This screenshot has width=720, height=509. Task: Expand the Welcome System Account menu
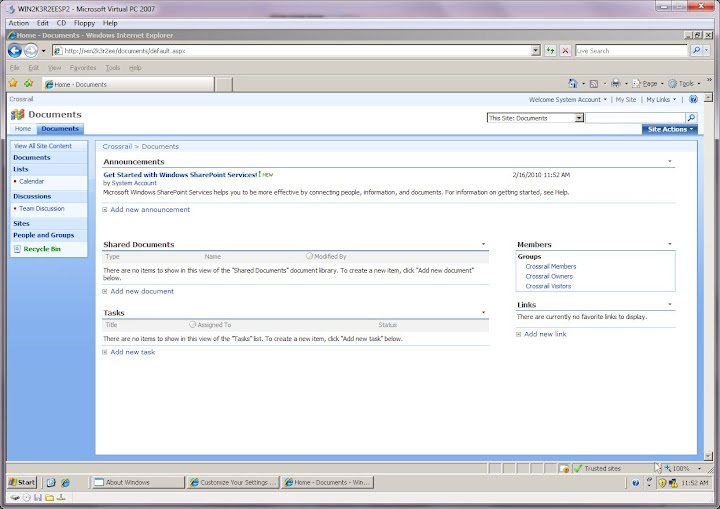point(568,99)
